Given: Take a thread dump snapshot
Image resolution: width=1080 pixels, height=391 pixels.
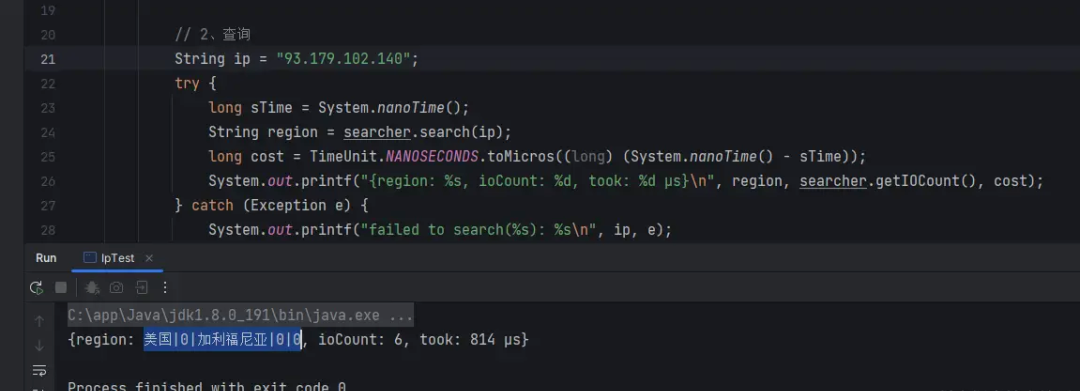Looking at the screenshot, I should 116,288.
